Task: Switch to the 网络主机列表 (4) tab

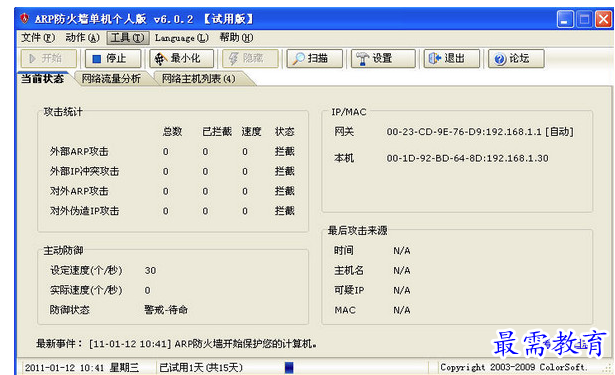Action: pos(199,78)
